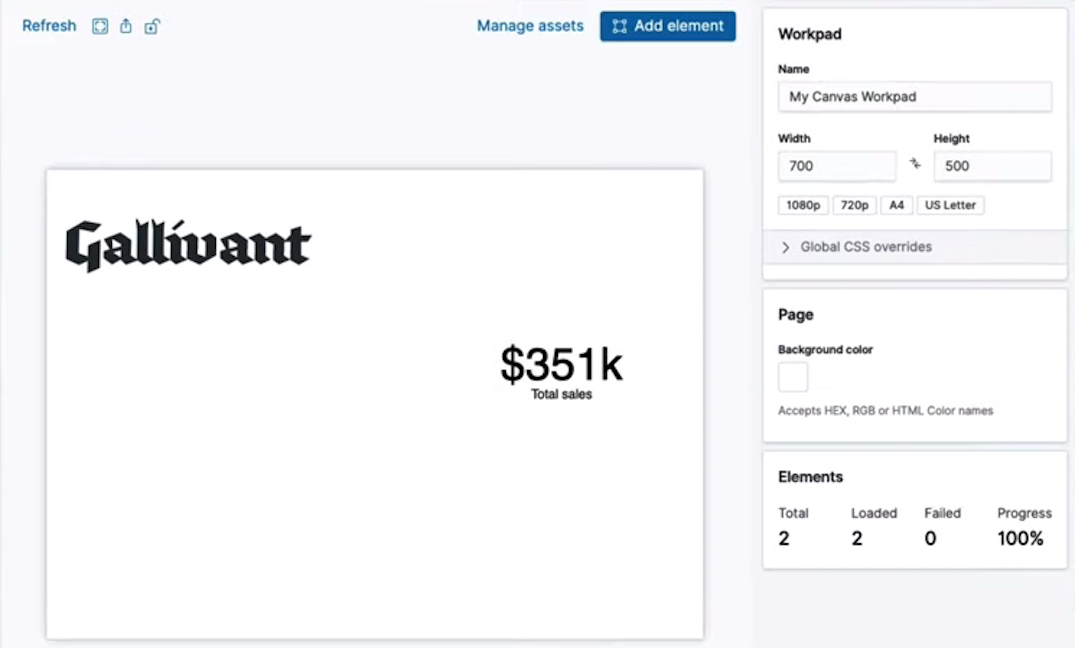Image resolution: width=1075 pixels, height=648 pixels.
Task: Apply the 720p size preset
Action: click(x=854, y=205)
